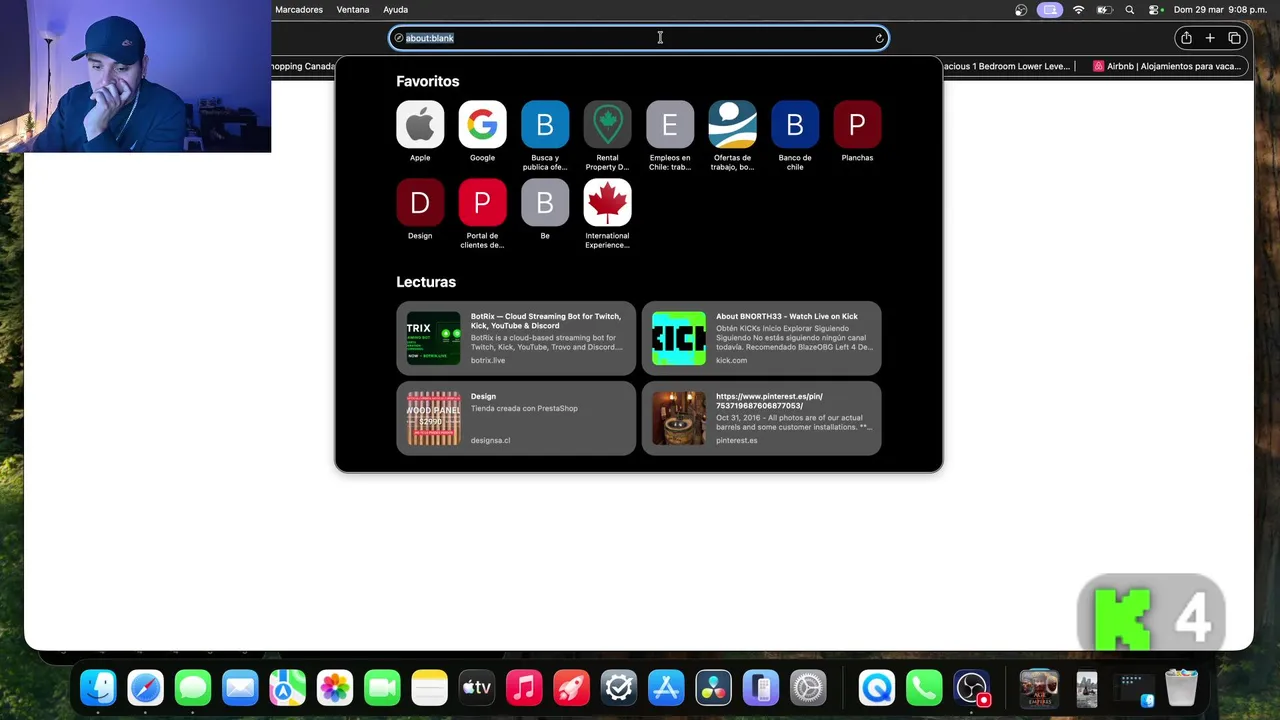Open Apple TV from the Dock
The image size is (1280, 720).
(477, 688)
